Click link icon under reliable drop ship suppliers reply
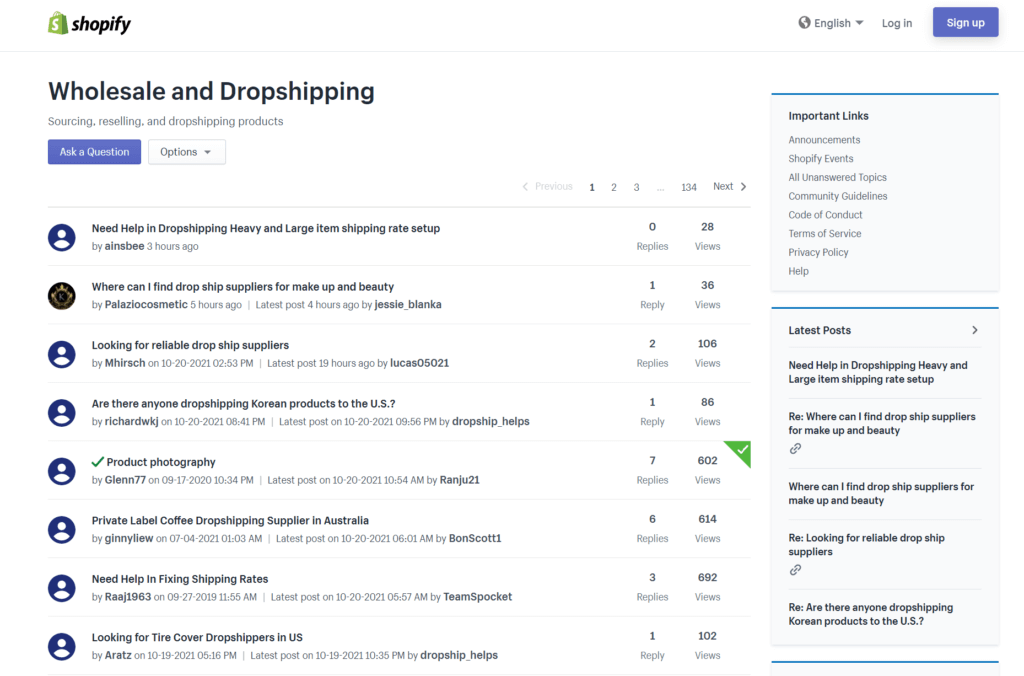Screen dimensions: 1024x676 795,570
